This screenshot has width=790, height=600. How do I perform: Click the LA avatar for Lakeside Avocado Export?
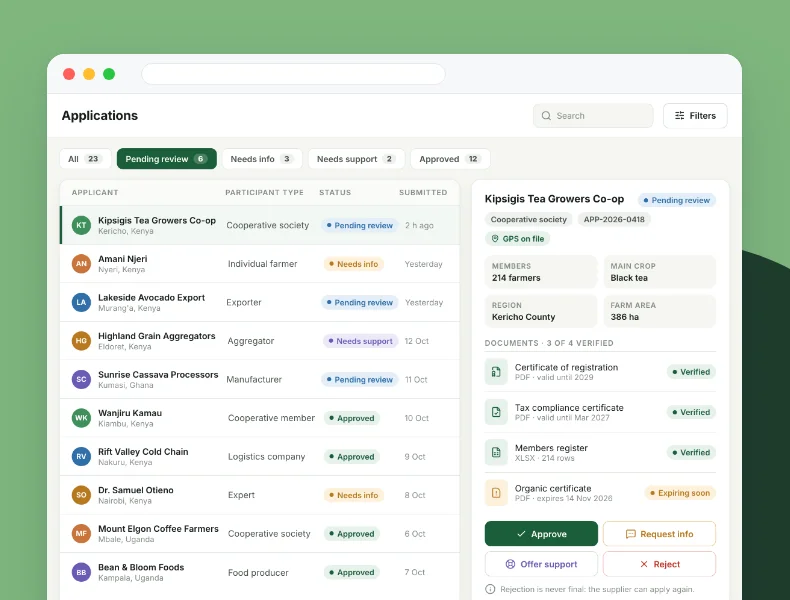click(81, 302)
